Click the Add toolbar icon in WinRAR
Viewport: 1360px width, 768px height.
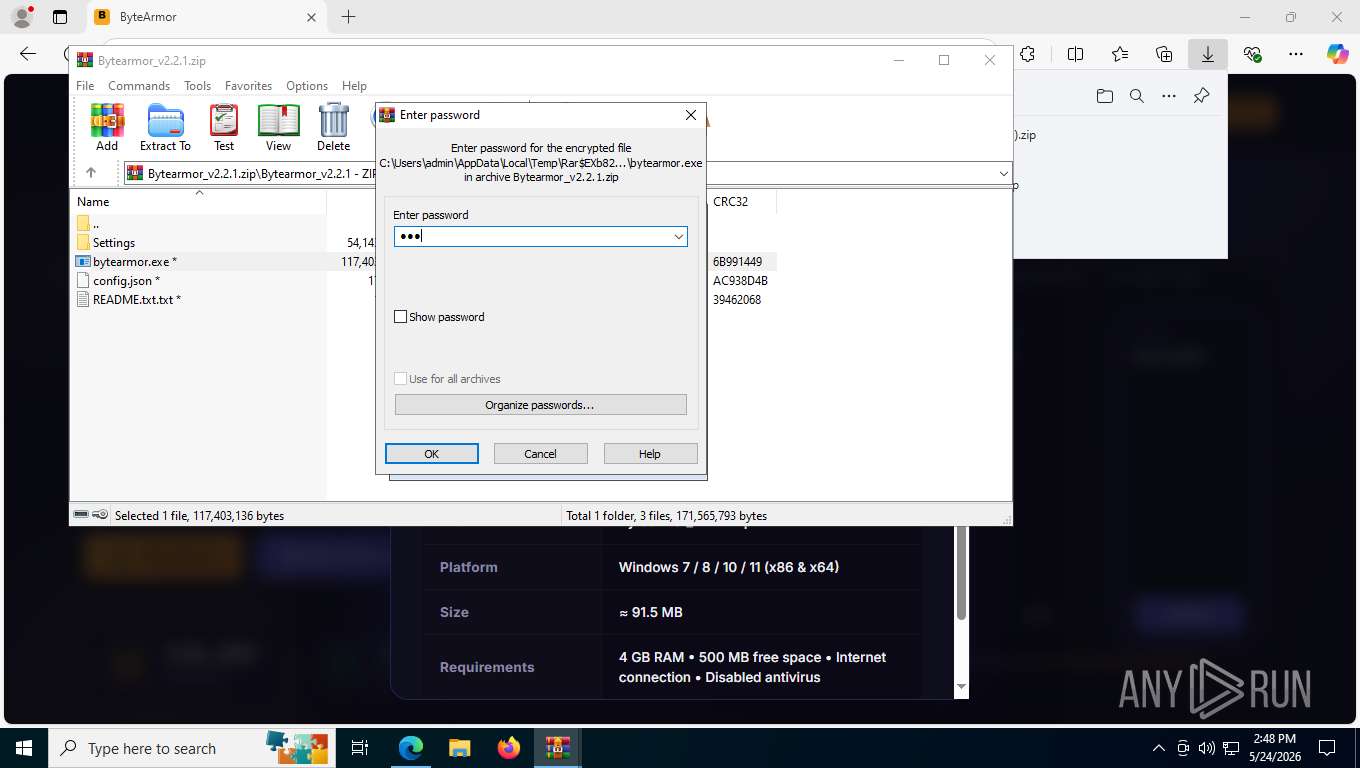[x=107, y=127]
